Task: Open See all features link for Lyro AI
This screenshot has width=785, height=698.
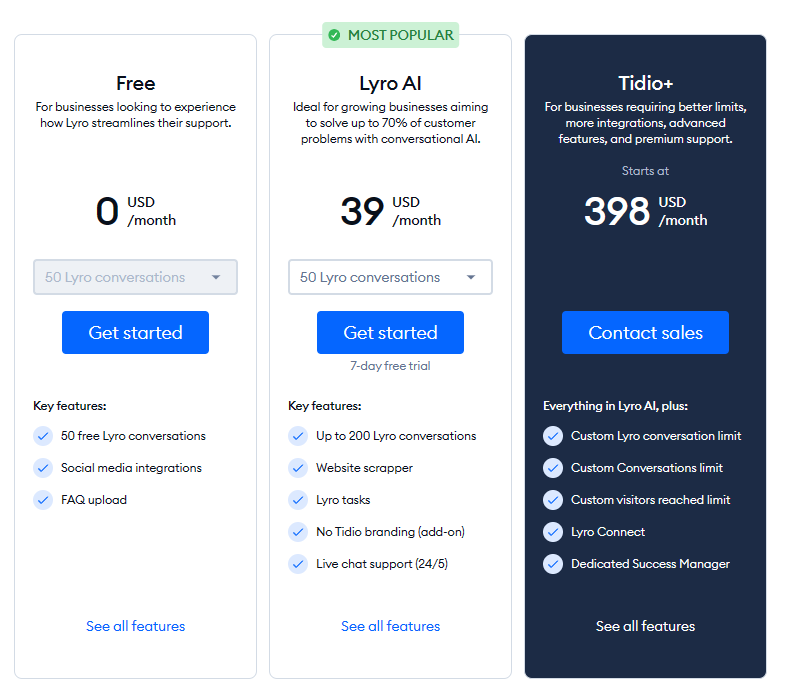Action: pos(390,626)
